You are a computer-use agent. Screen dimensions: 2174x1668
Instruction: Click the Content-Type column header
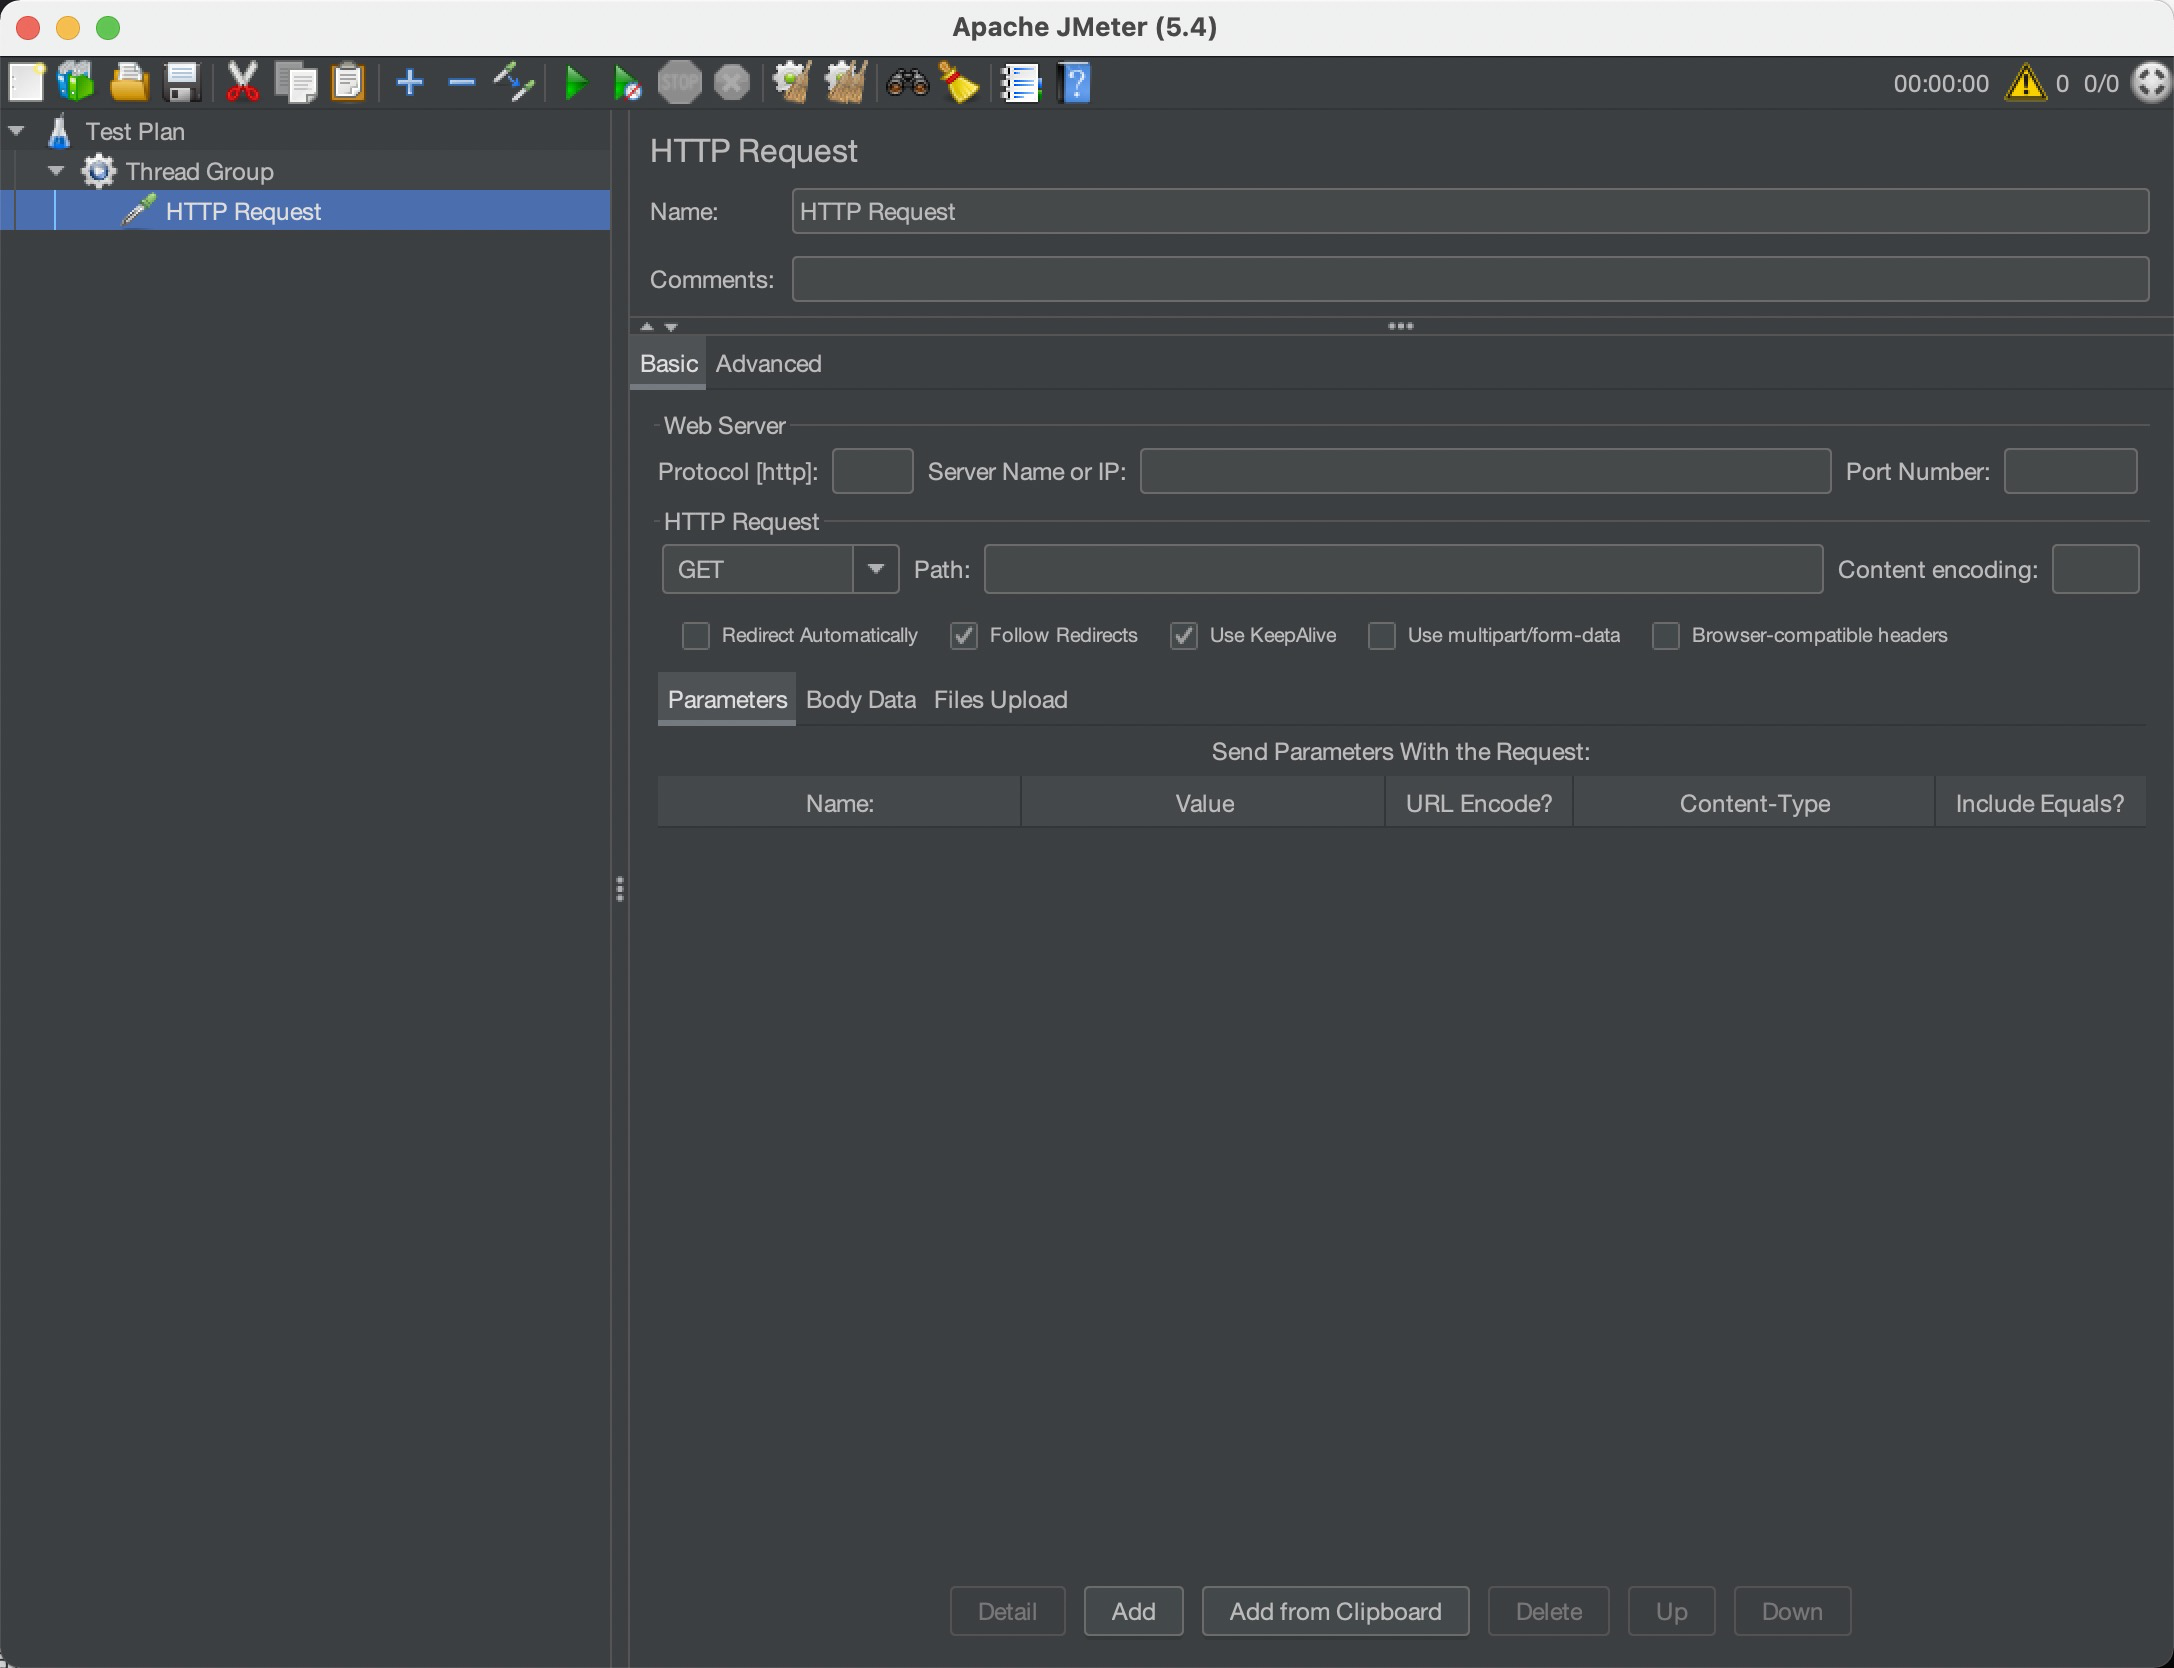click(x=1755, y=803)
